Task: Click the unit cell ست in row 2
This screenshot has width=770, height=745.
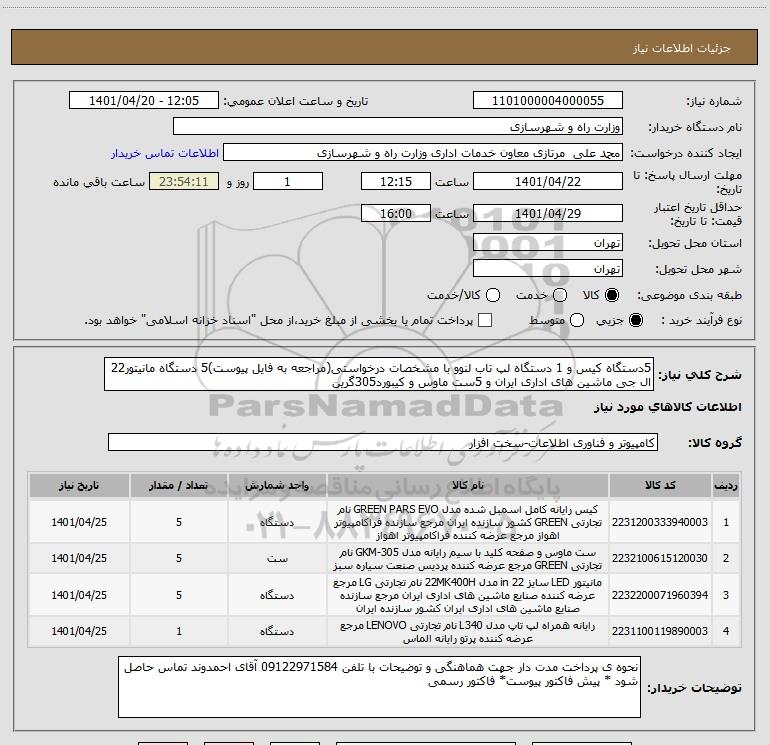Action: (x=277, y=558)
